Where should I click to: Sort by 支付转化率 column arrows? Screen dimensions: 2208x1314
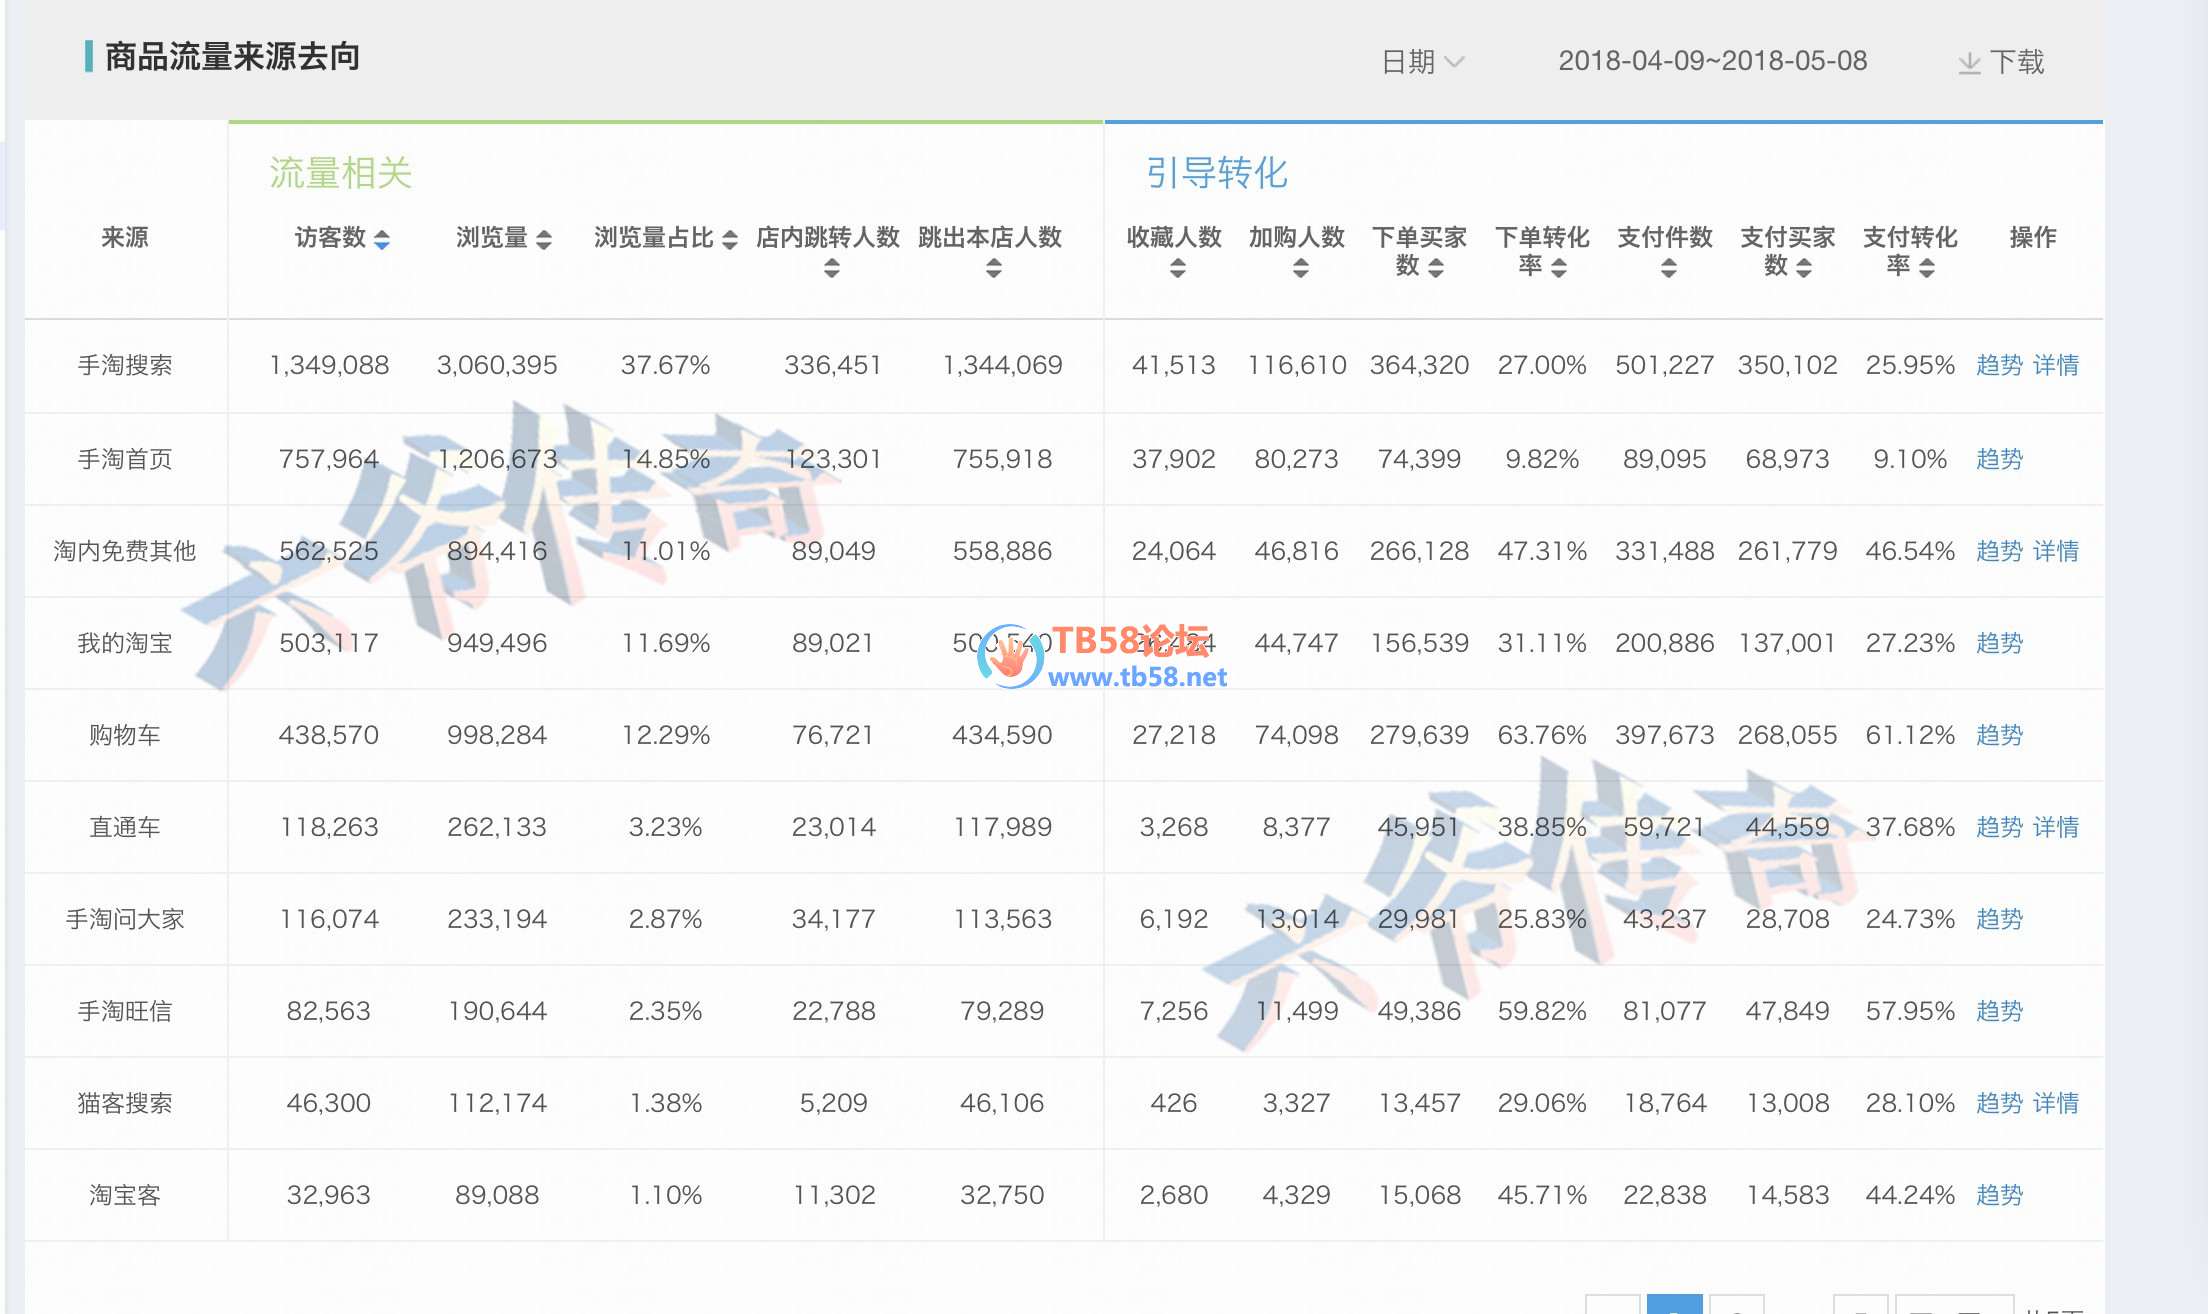tap(1927, 268)
